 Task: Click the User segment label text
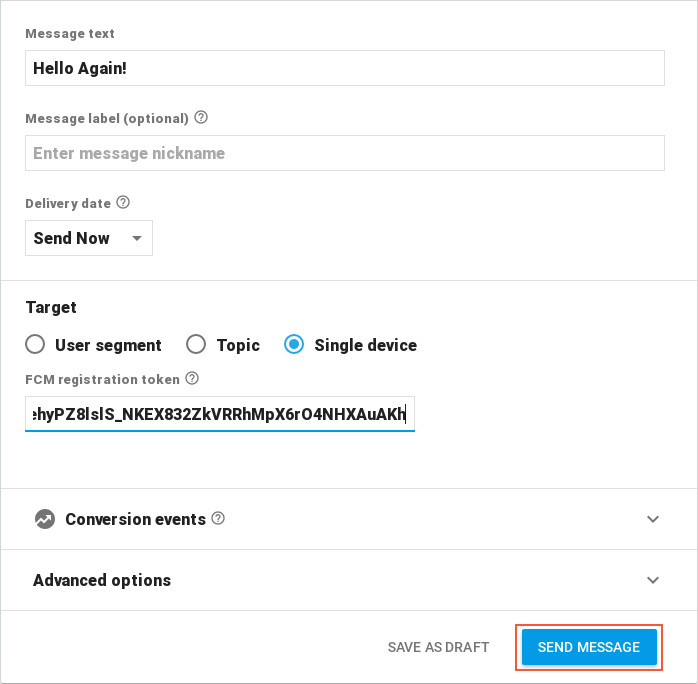(108, 345)
